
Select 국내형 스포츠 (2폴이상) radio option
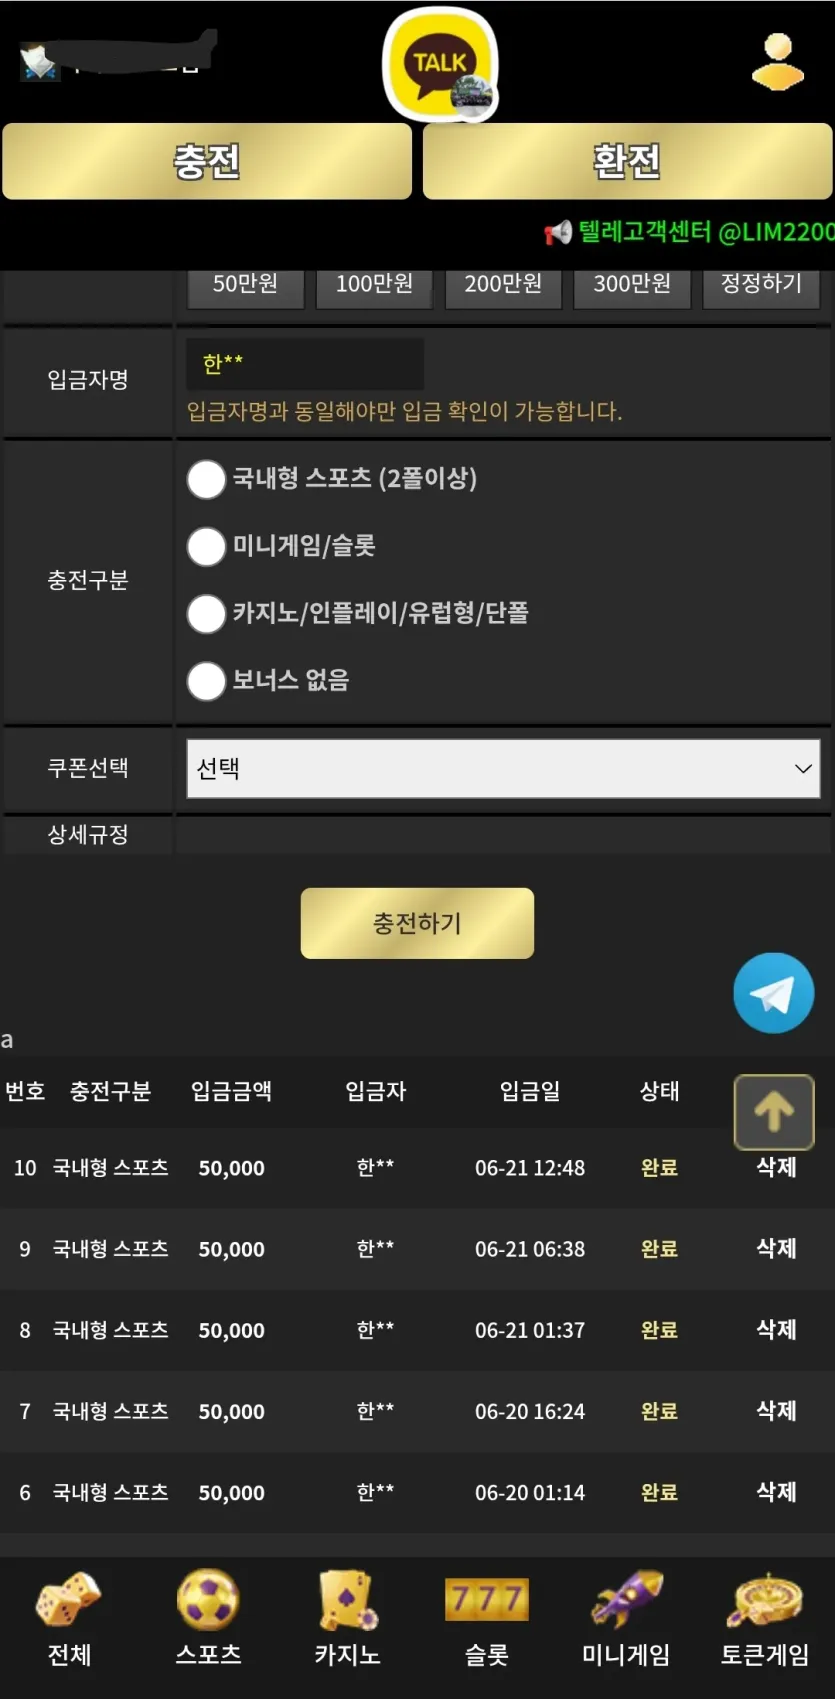[x=206, y=479]
